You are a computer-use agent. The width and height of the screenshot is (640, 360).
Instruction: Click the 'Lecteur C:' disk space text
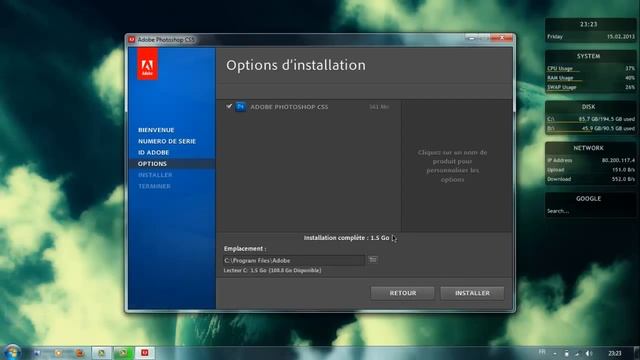click(272, 270)
